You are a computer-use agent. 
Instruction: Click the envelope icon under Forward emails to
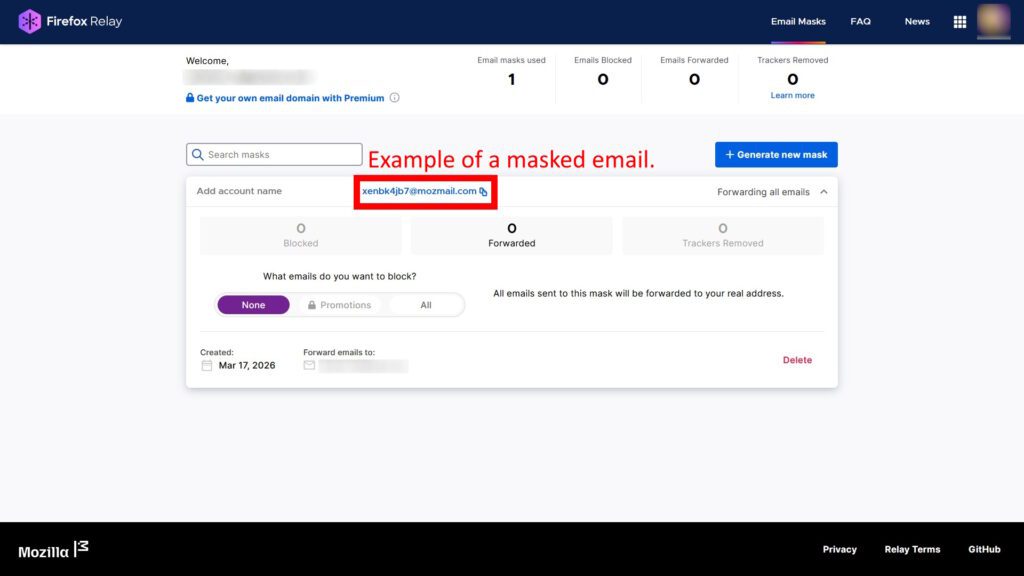309,366
